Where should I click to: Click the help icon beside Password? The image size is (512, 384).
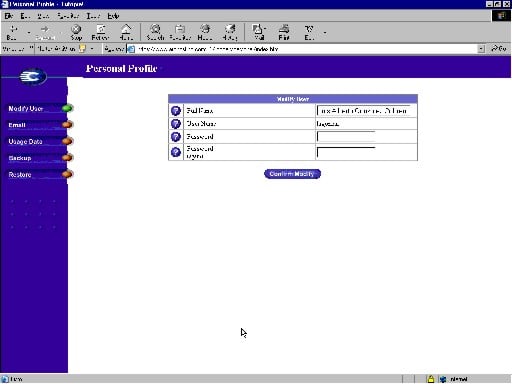point(176,137)
